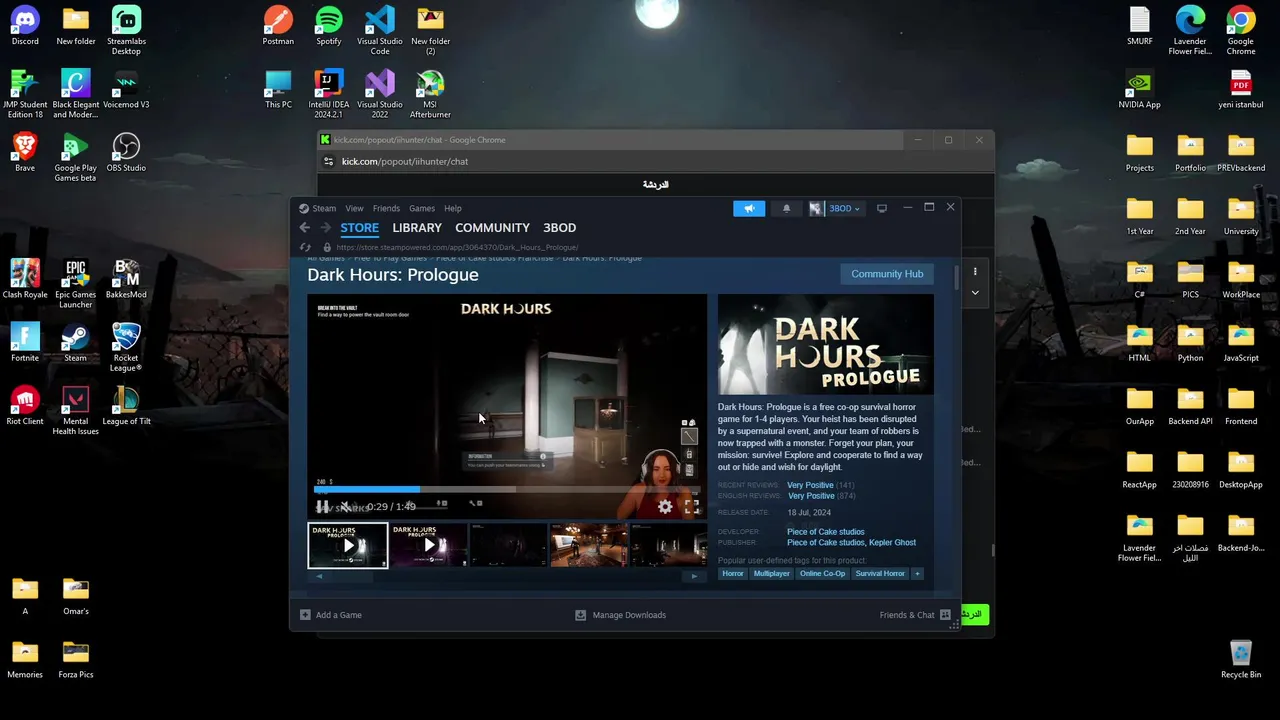The width and height of the screenshot is (1280, 720).
Task: Open the trailer video settings gear
Action: point(665,507)
